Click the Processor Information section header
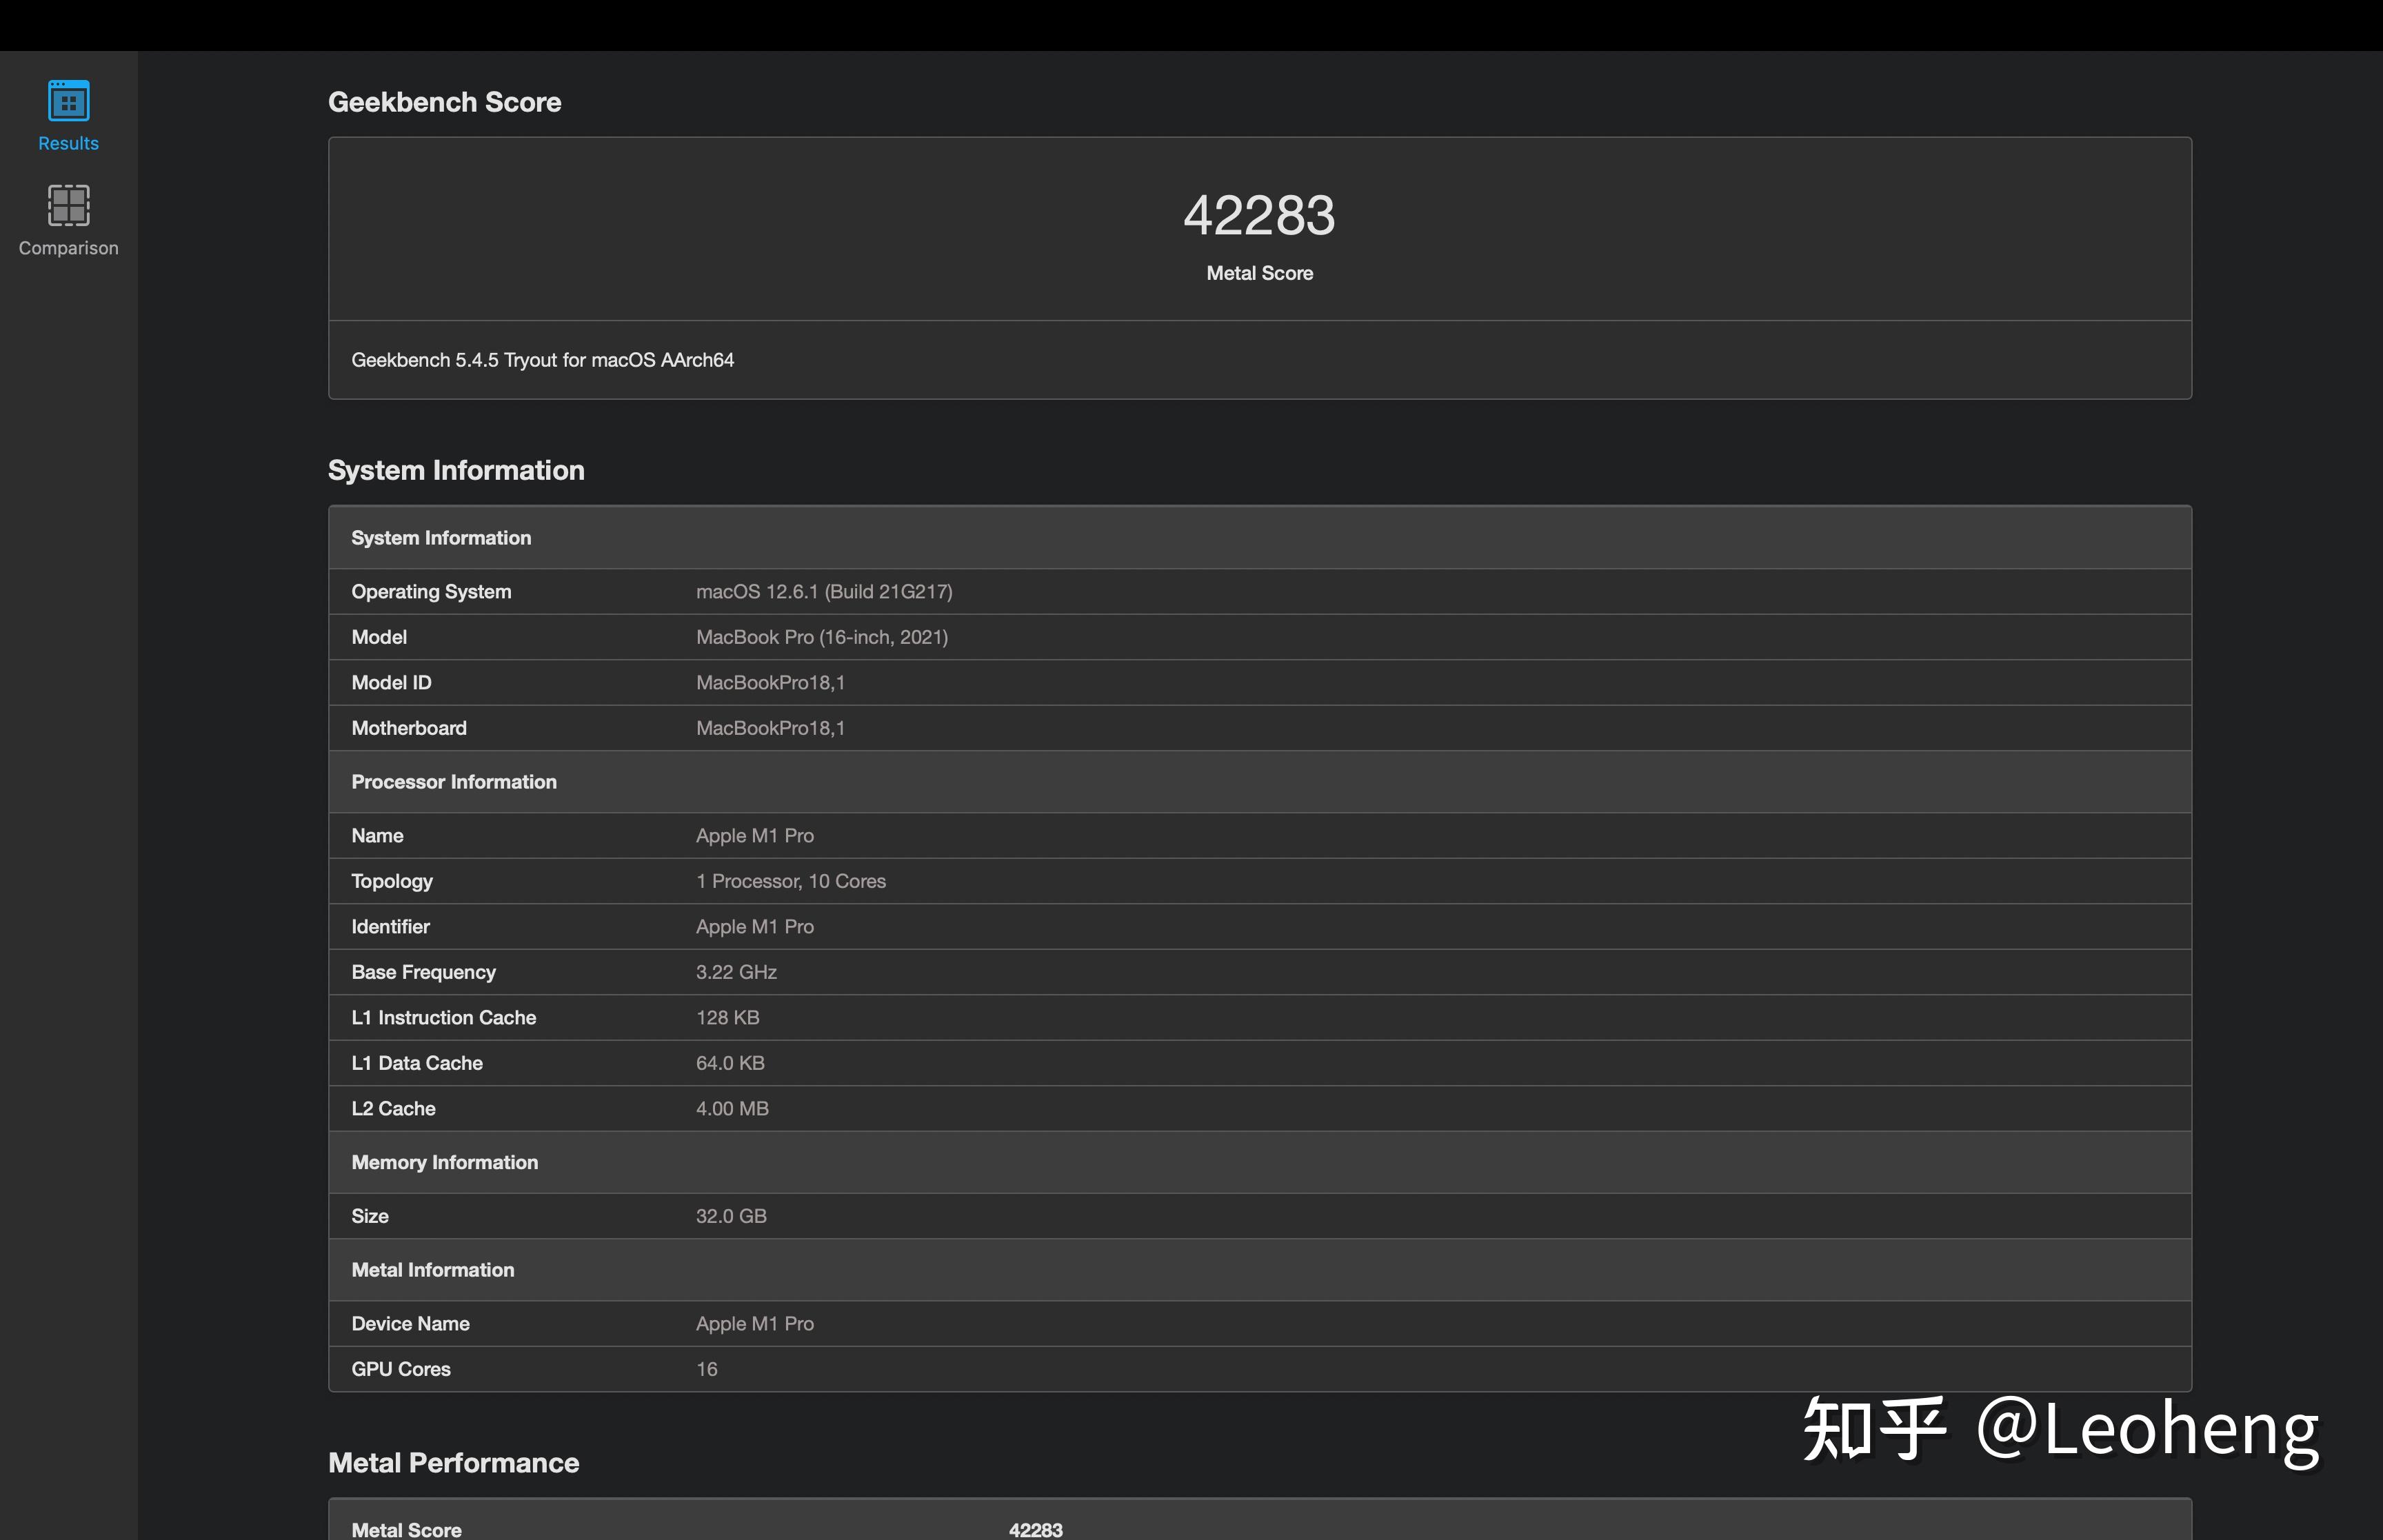The width and height of the screenshot is (2383, 1540). 453,782
